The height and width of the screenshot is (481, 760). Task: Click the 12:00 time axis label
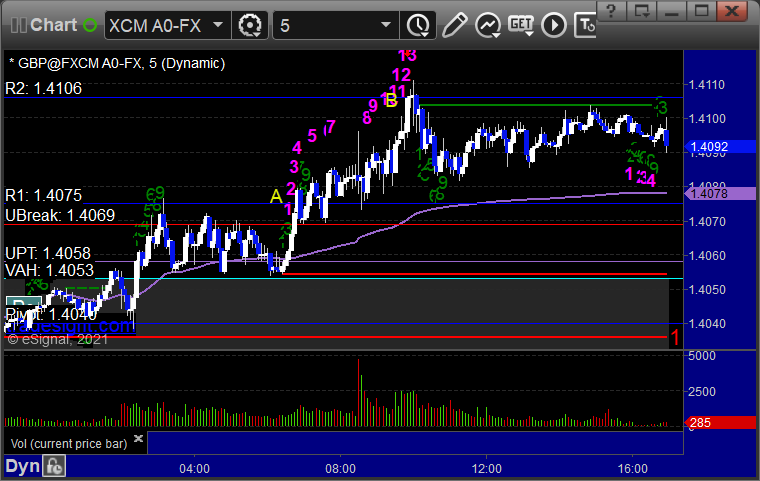[487, 469]
